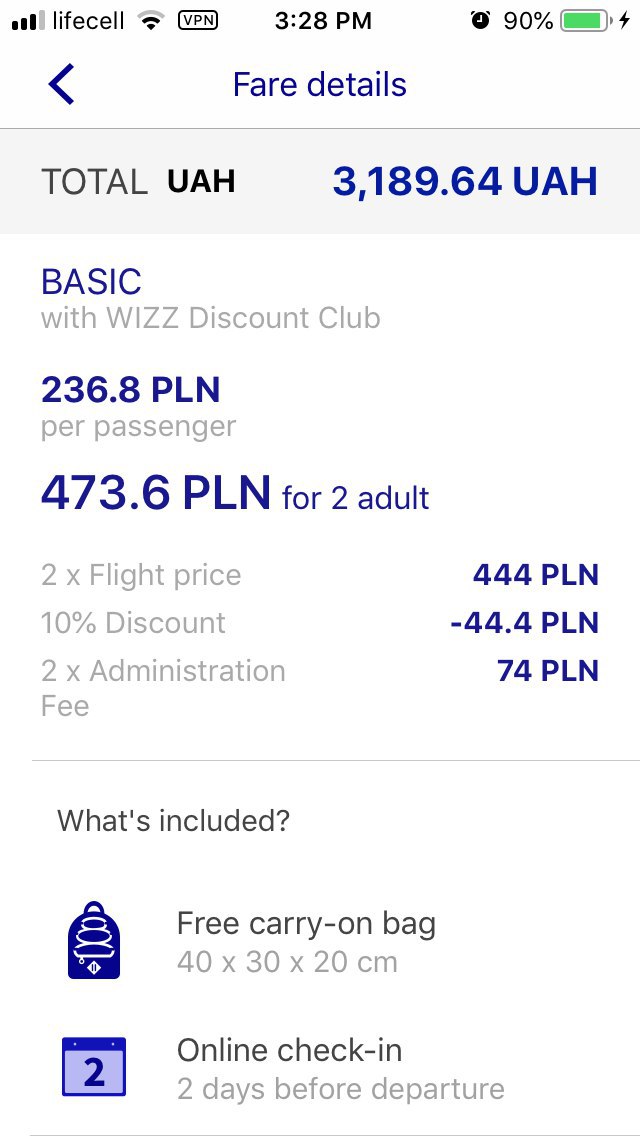Tap the back arrow icon

coord(61,85)
